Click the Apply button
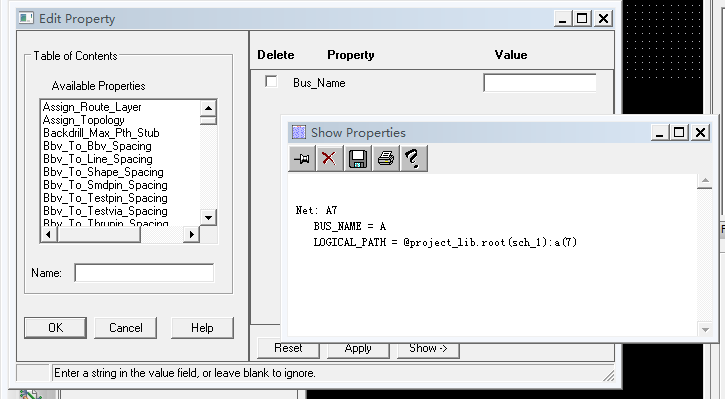725x399 pixels. click(358, 349)
